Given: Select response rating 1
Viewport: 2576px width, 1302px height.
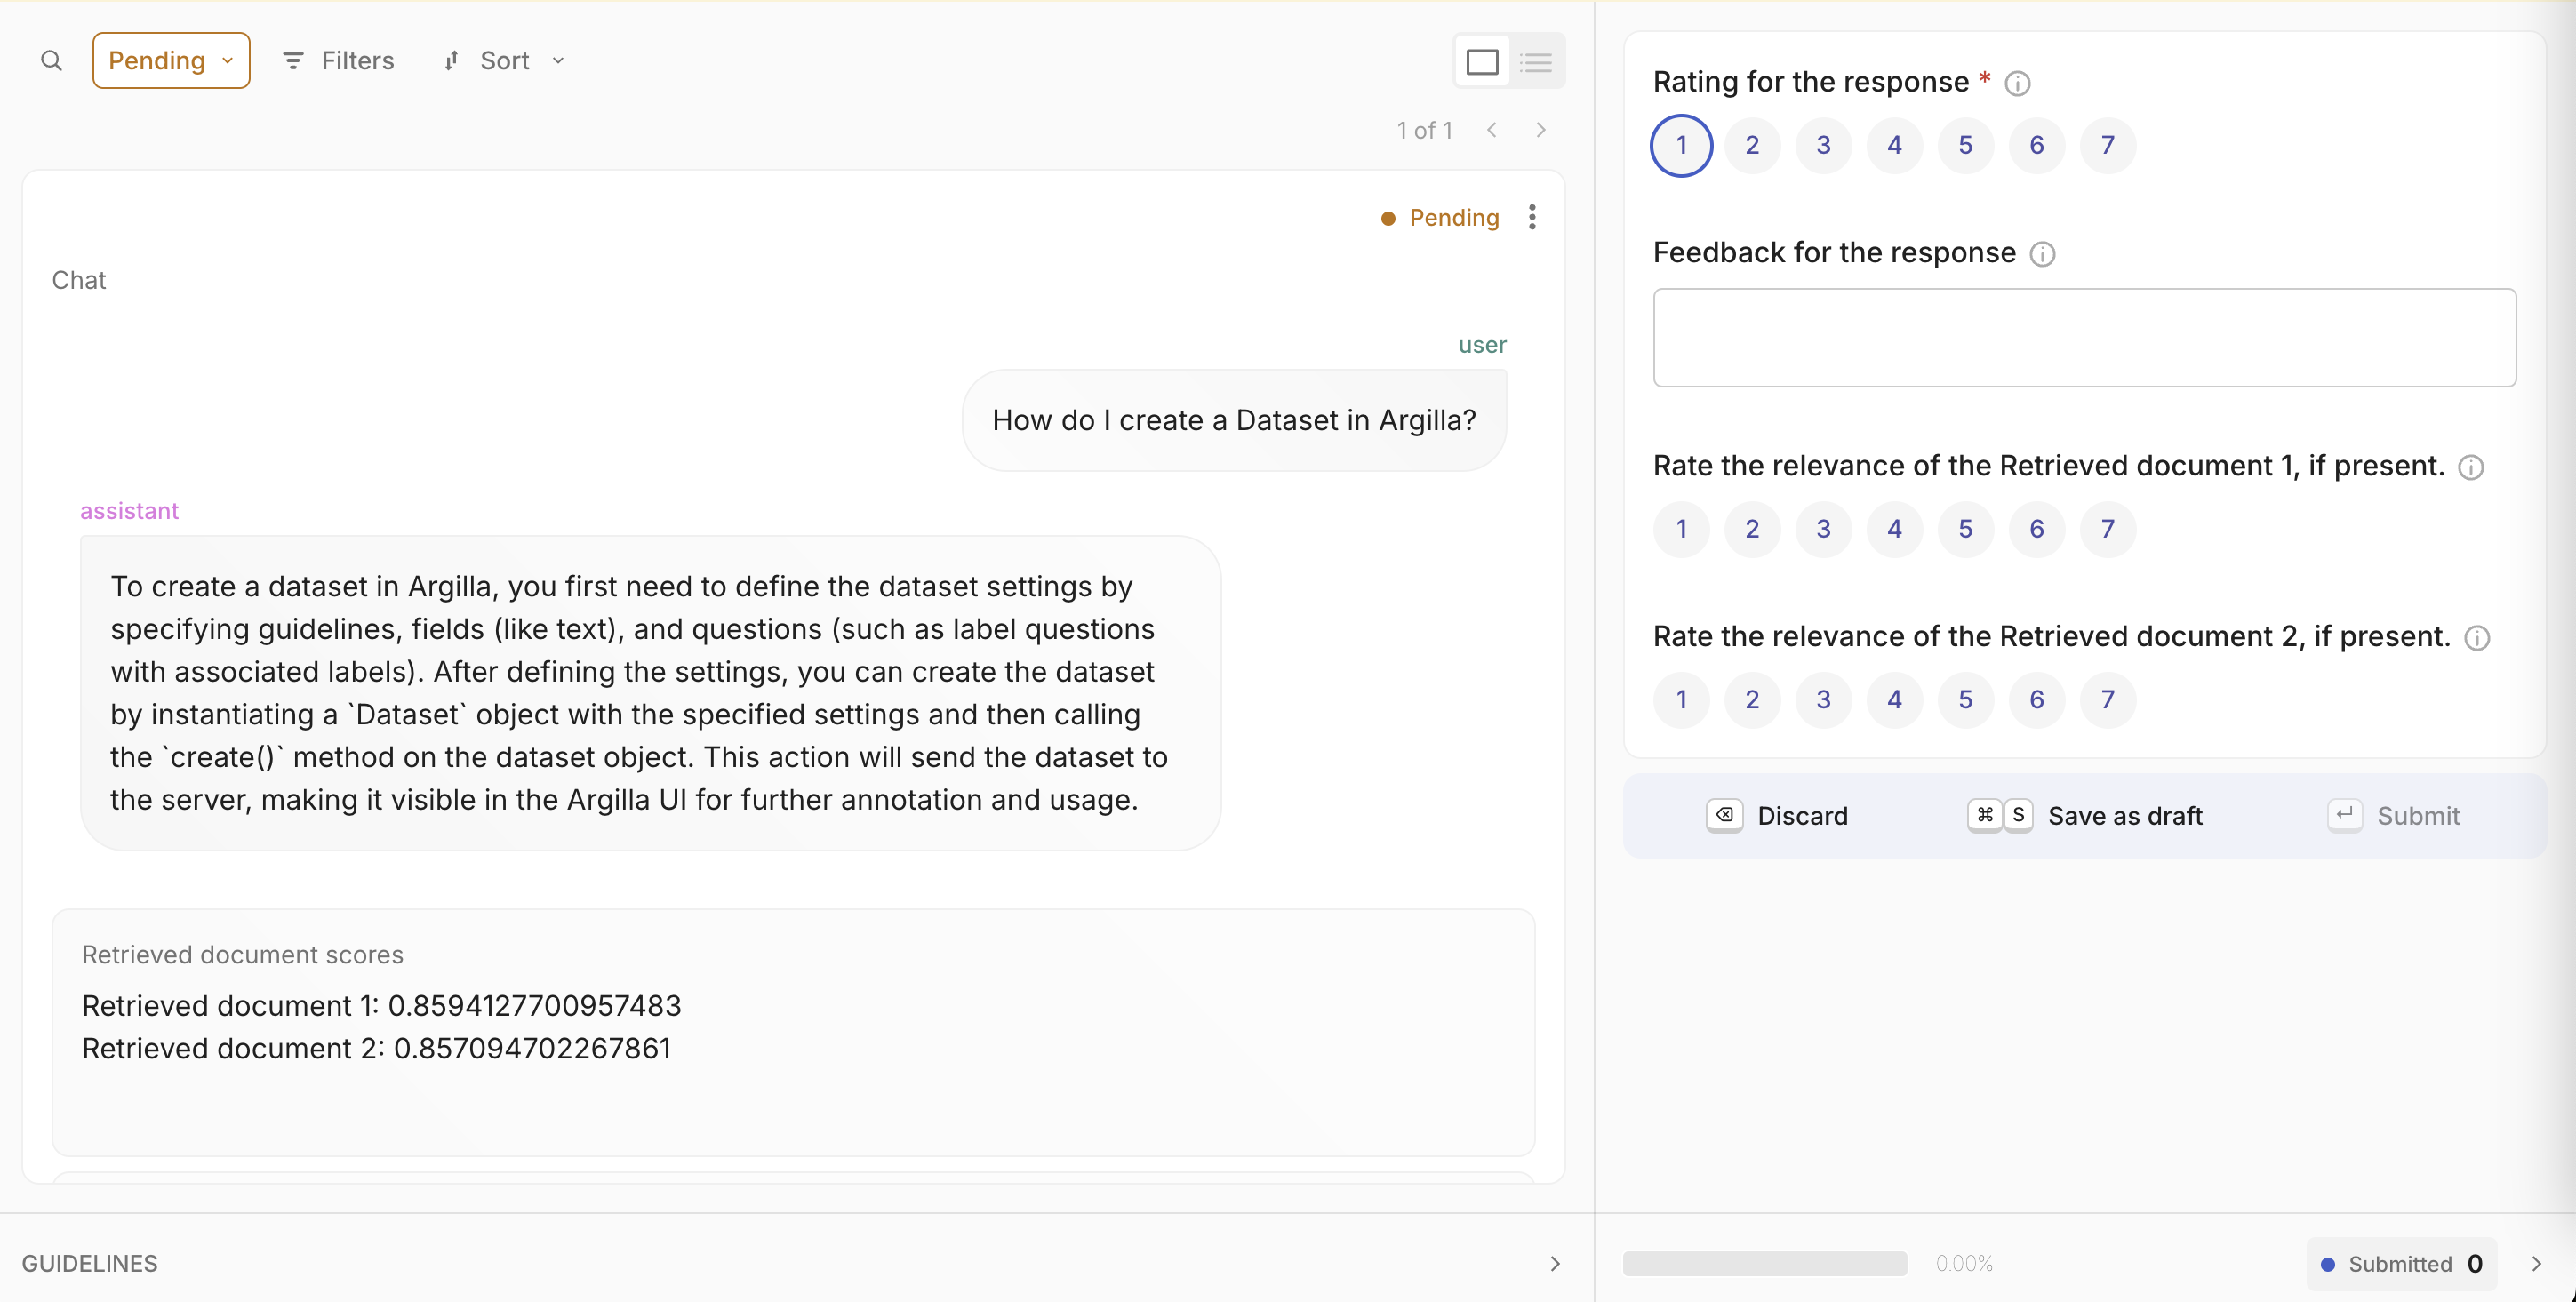Looking at the screenshot, I should pyautogui.click(x=1681, y=146).
